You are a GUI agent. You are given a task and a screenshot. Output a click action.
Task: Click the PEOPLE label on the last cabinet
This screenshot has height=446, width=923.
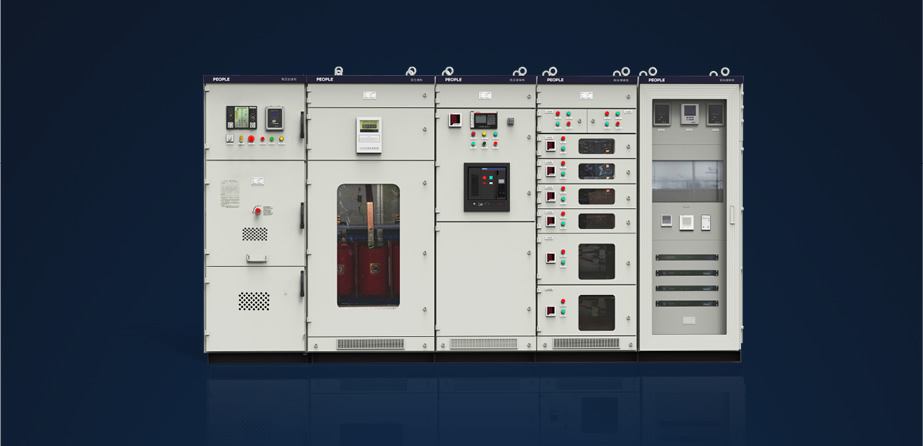coord(656,79)
